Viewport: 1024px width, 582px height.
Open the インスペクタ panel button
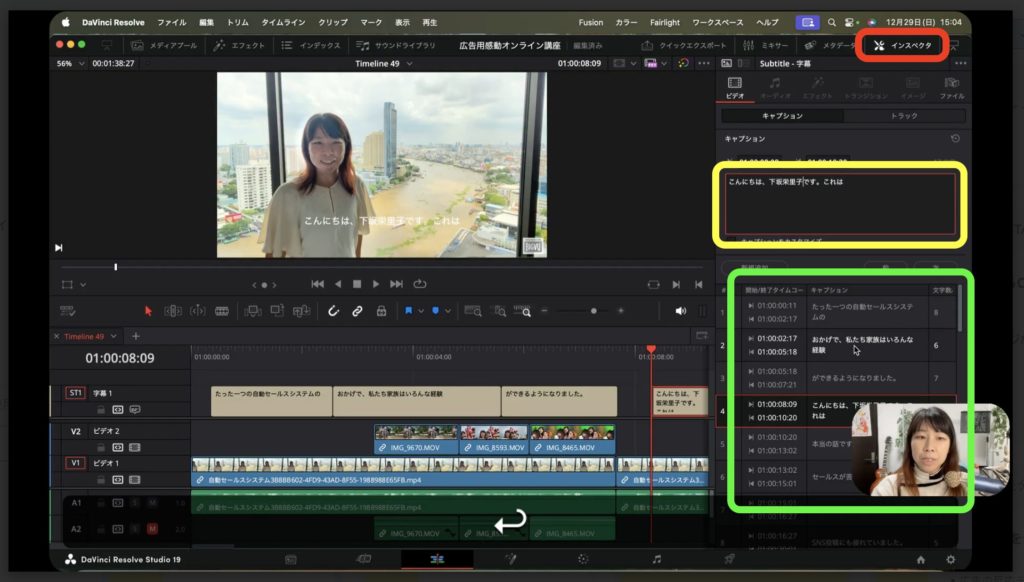click(902, 45)
